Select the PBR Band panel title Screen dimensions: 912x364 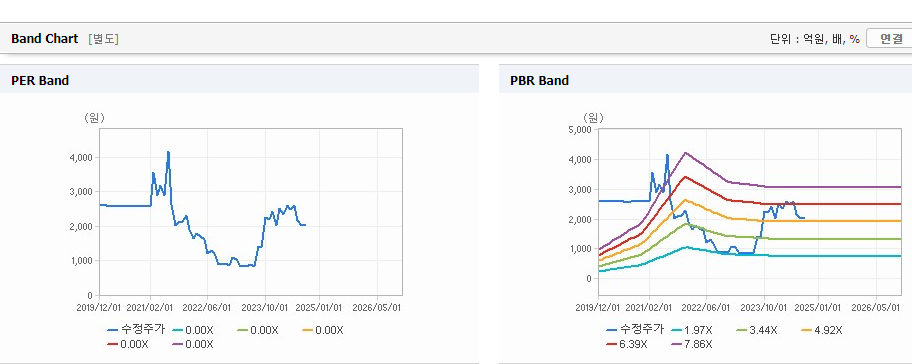pos(539,81)
